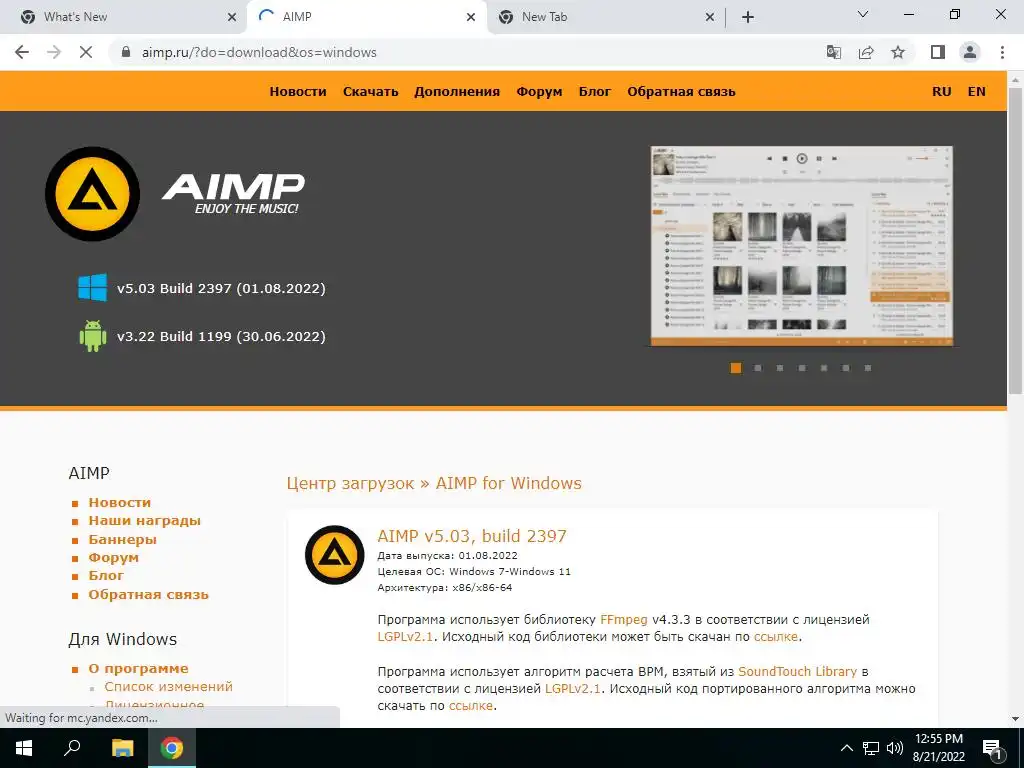This screenshot has height=768, width=1024.
Task: Click the AIMP v5.03, build 2397 heading
Action: point(472,536)
